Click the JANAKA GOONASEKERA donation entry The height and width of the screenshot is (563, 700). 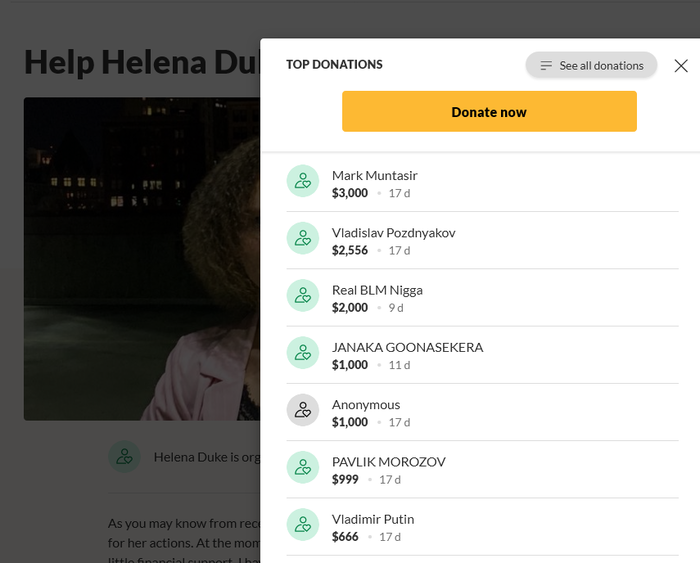(x=482, y=355)
